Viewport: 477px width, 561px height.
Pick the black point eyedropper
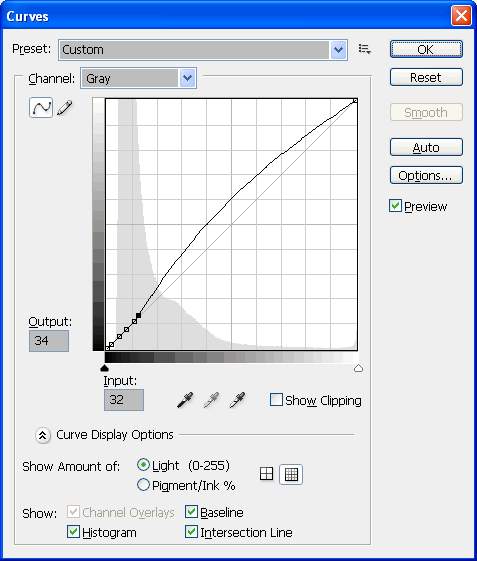pyautogui.click(x=185, y=400)
